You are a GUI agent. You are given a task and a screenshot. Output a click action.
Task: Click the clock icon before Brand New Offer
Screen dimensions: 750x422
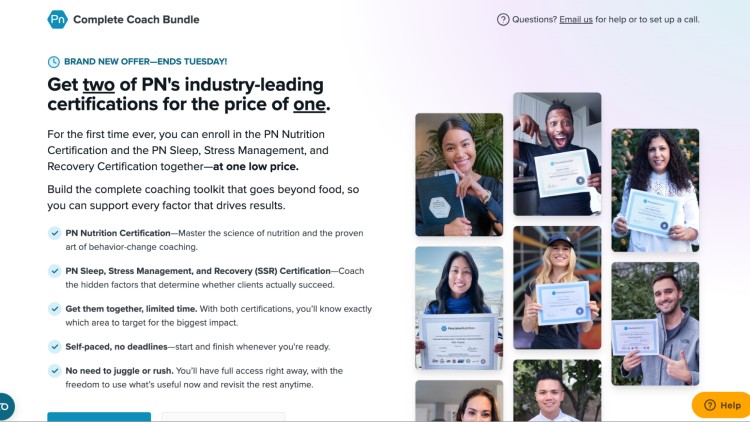pyautogui.click(x=54, y=62)
